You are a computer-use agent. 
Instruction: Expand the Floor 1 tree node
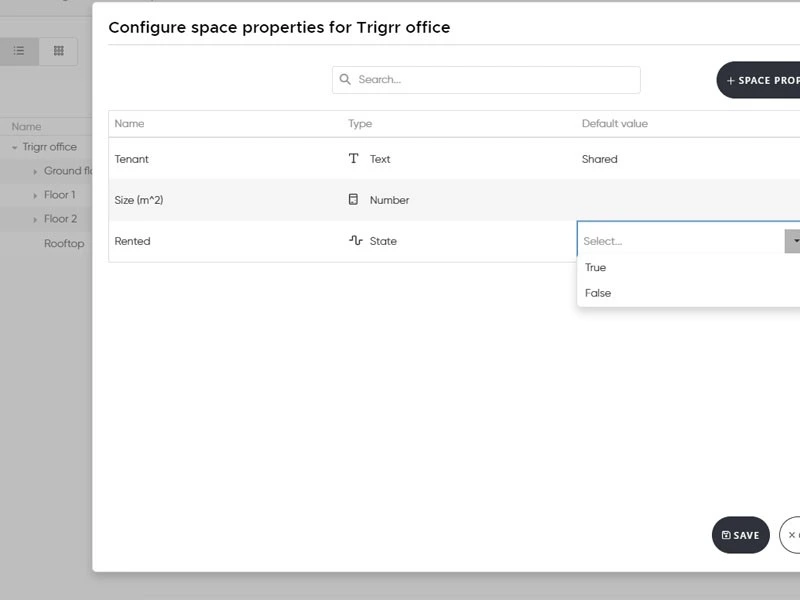tap(35, 196)
